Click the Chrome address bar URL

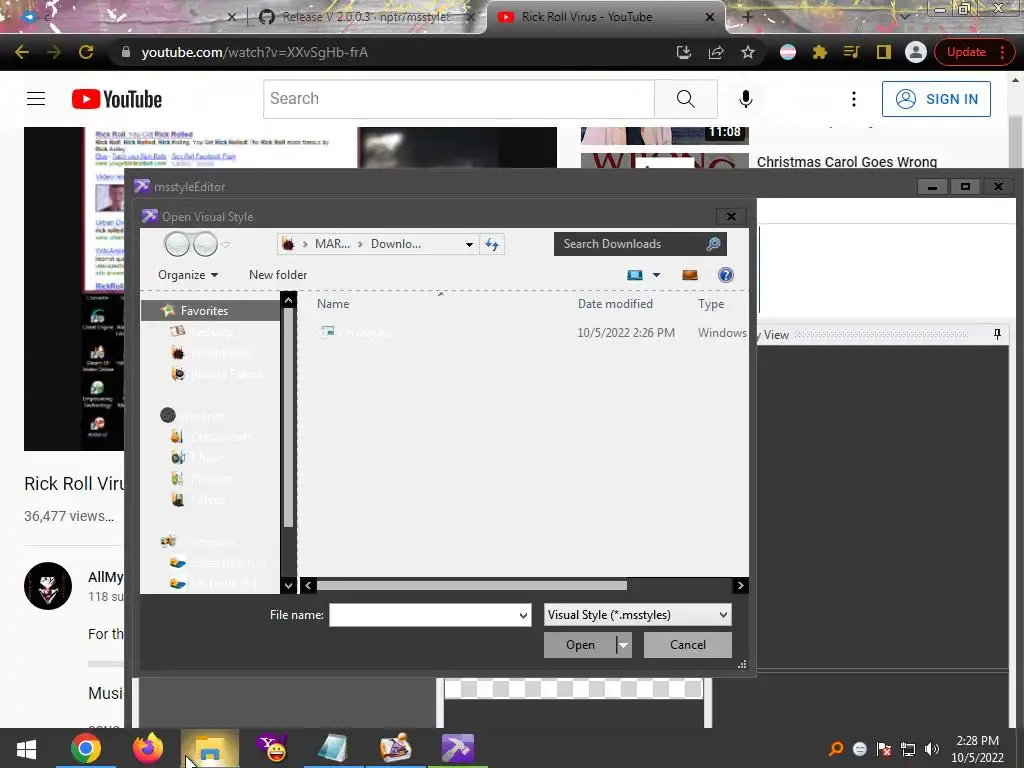pos(255,52)
